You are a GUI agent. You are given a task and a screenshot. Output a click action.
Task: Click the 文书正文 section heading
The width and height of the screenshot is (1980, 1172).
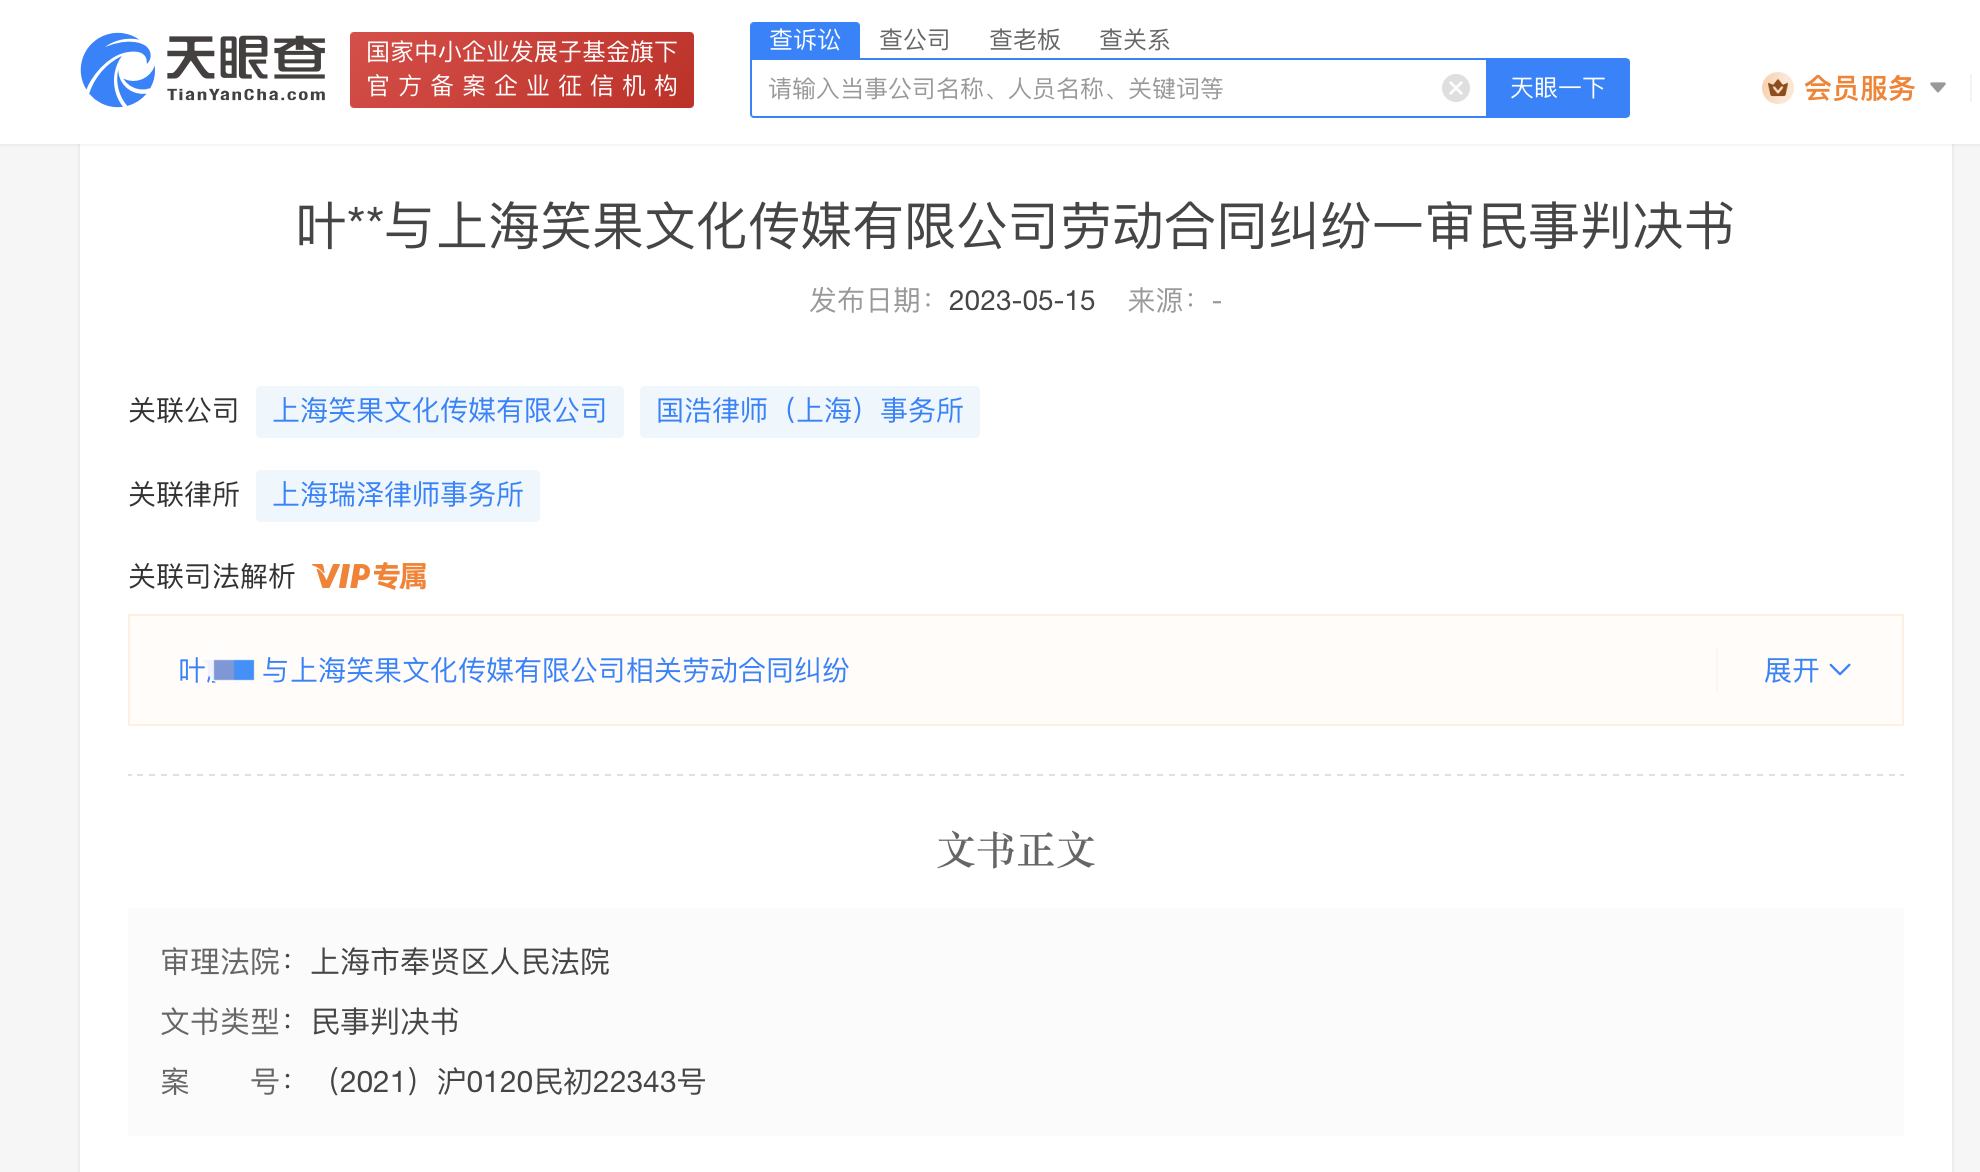(x=1016, y=851)
